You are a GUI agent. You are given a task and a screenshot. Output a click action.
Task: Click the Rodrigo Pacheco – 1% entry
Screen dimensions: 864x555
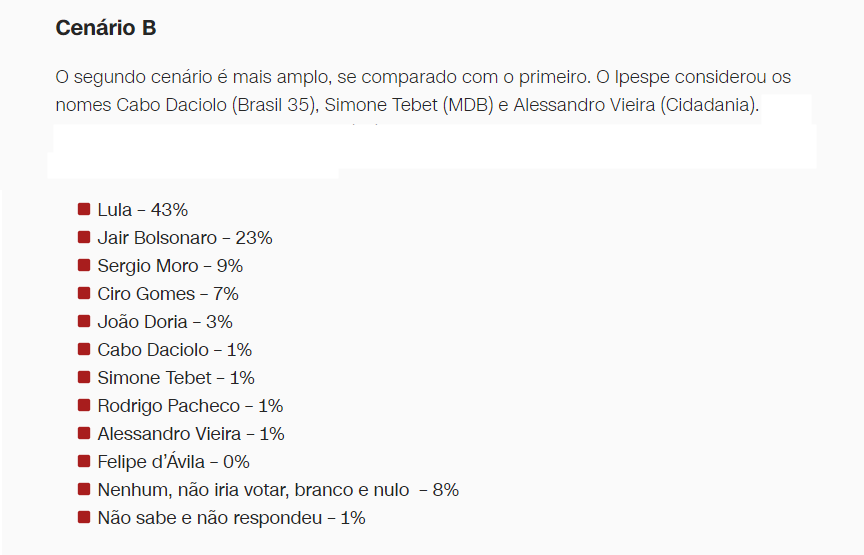coord(190,406)
